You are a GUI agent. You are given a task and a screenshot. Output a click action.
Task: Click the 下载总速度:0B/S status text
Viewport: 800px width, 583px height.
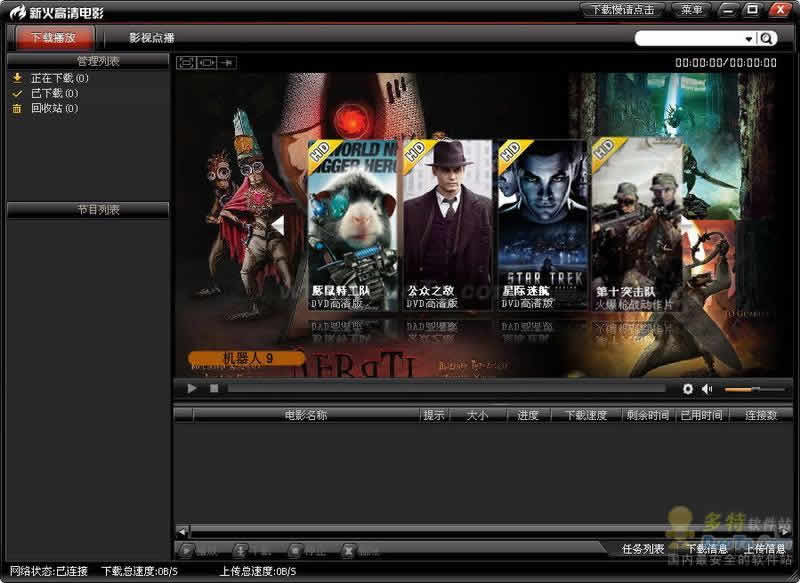point(139,571)
